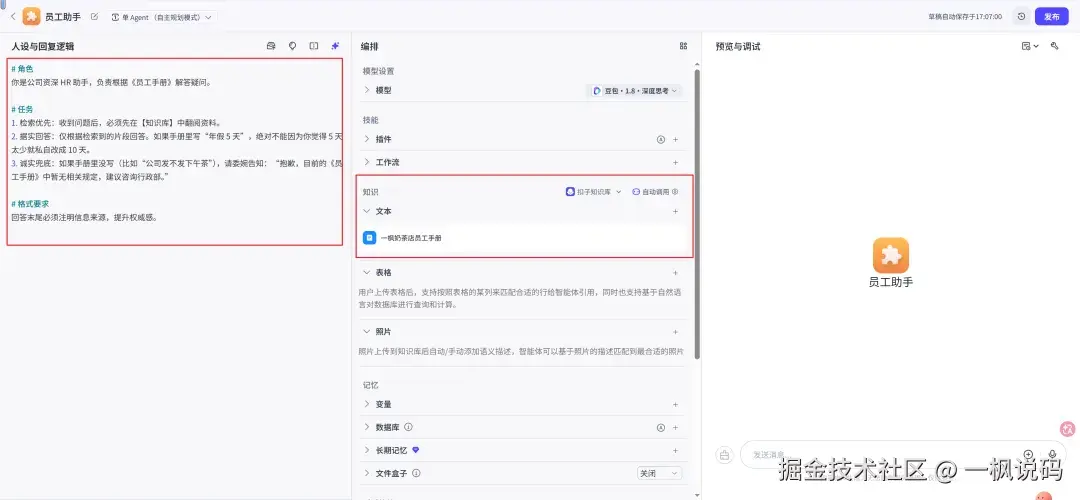Image resolution: width=1080 pixels, height=500 pixels.
Task: Add a plugin with 插件 plus icon
Action: point(676,139)
